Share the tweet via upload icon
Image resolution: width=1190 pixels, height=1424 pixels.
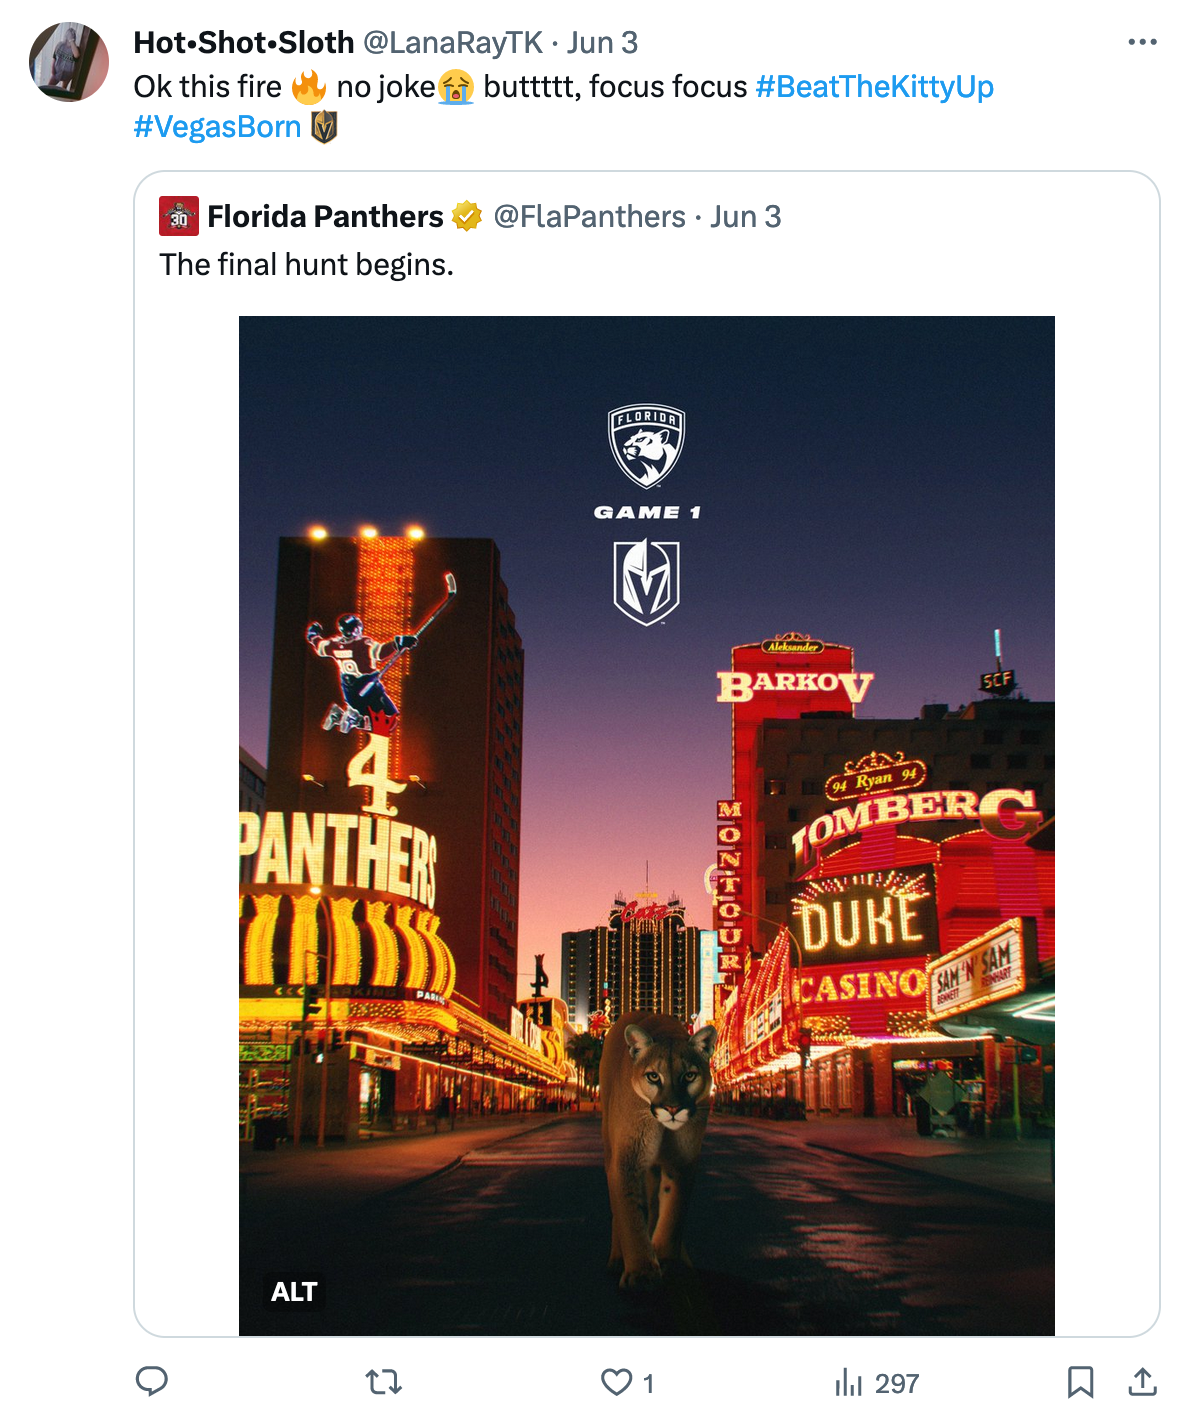1142,1382
